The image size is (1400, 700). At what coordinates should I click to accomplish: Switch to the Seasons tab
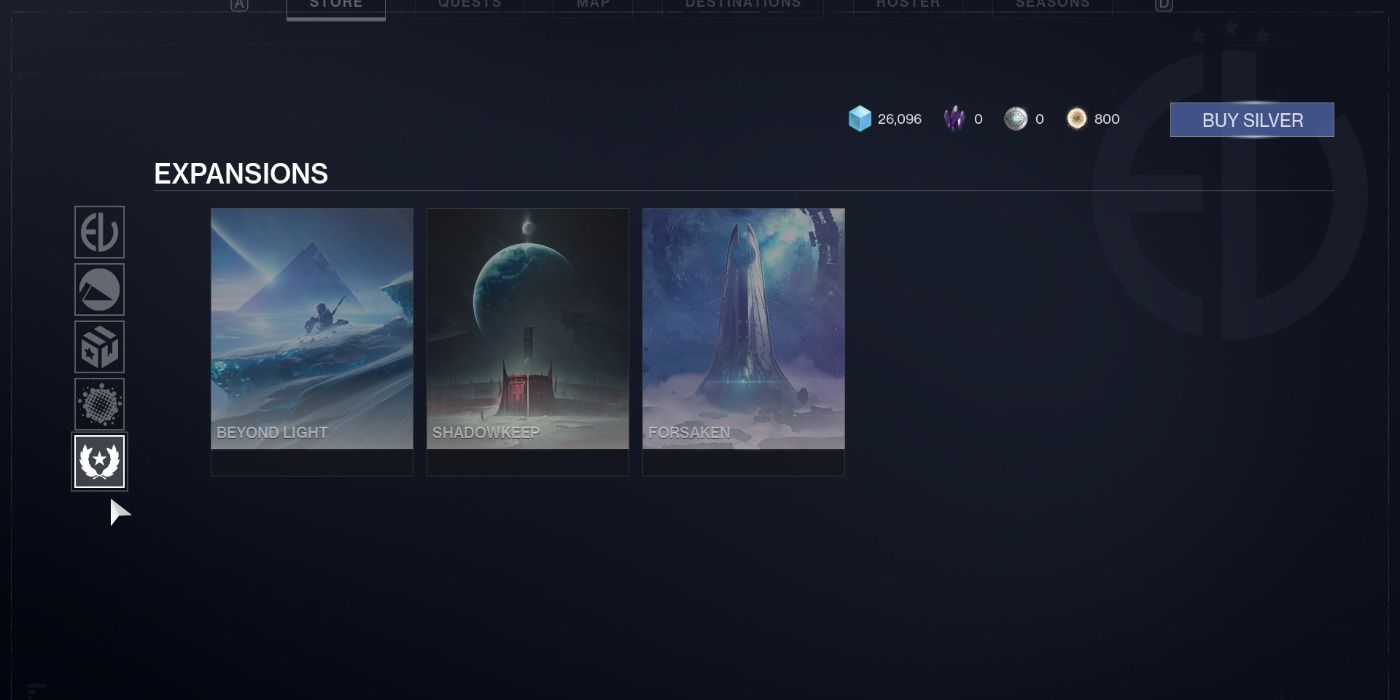pos(1052,5)
